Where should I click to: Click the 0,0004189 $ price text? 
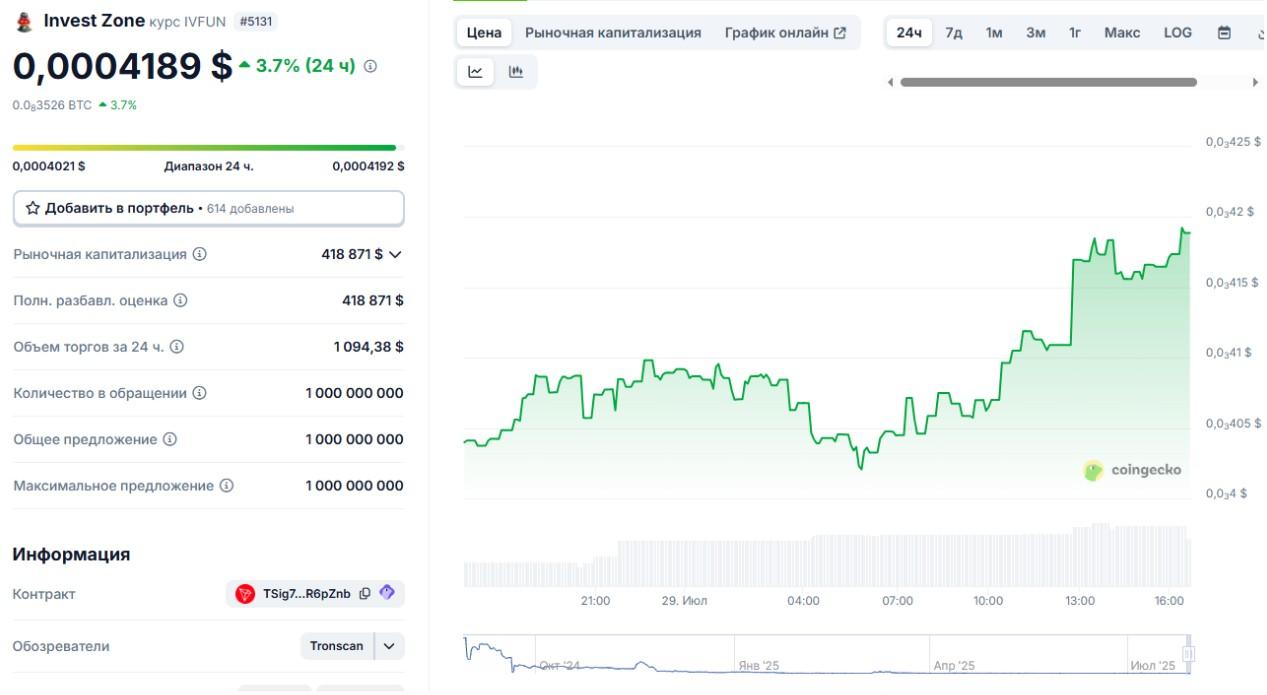coord(122,66)
